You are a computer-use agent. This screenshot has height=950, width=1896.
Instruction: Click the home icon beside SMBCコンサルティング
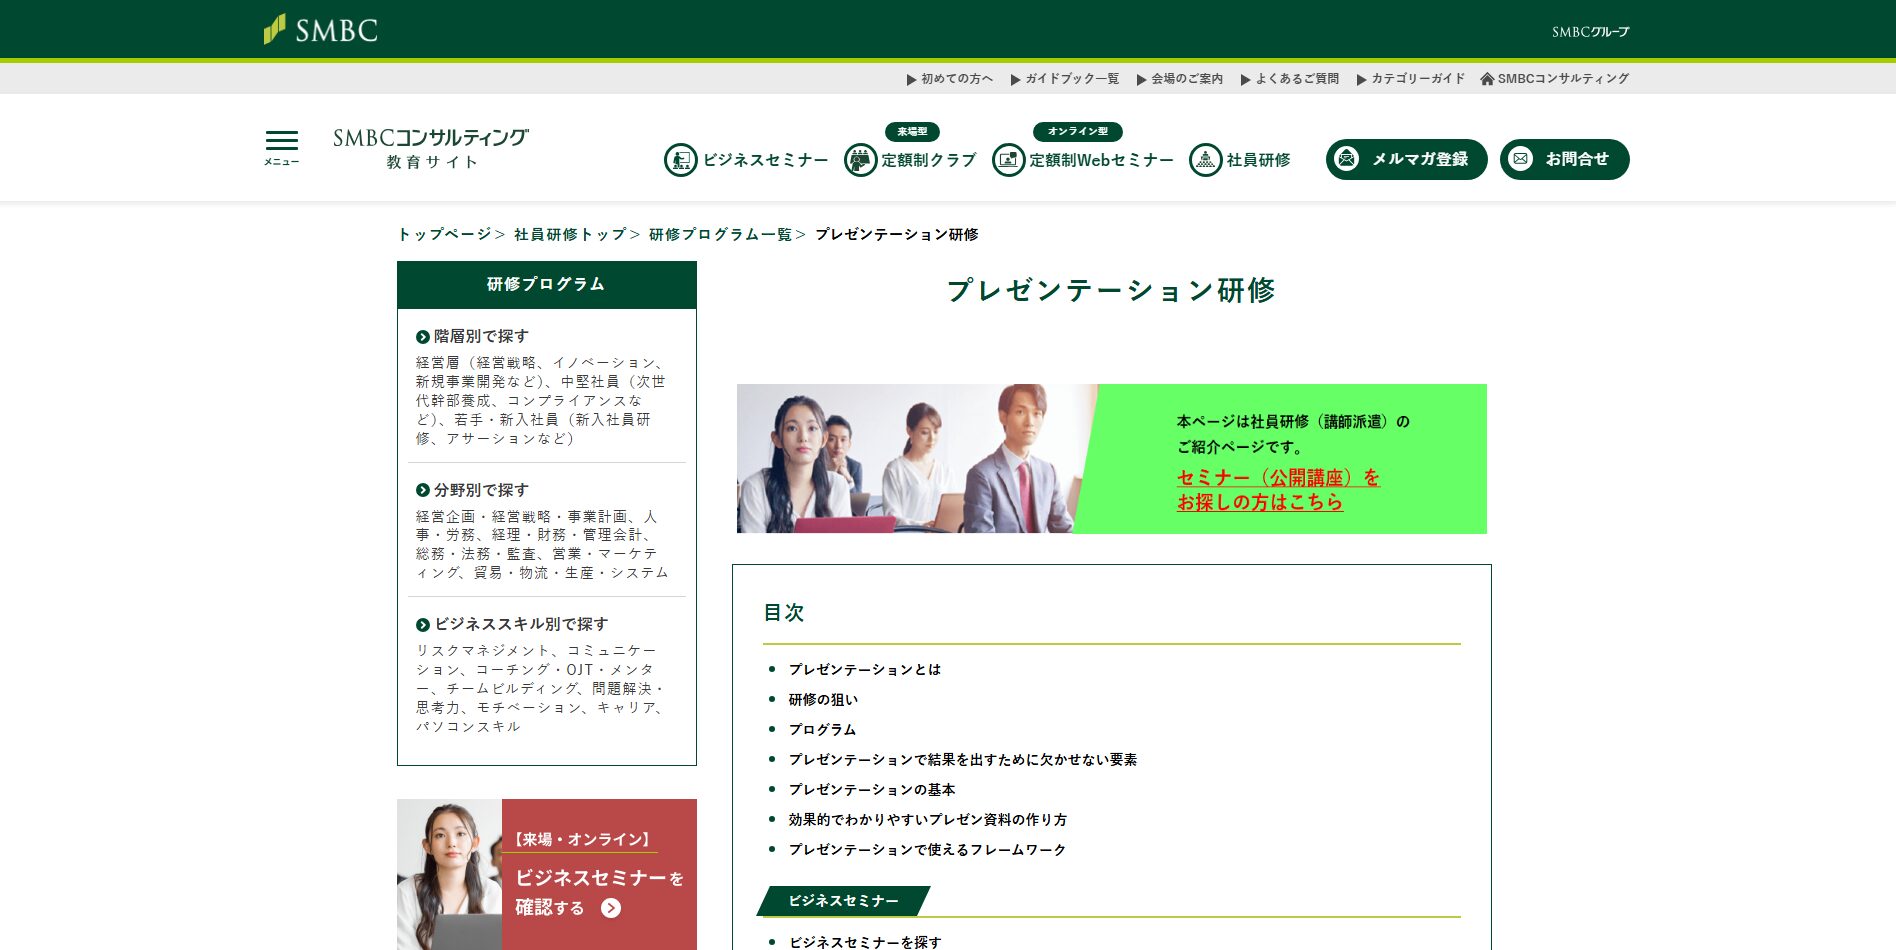click(x=1487, y=79)
